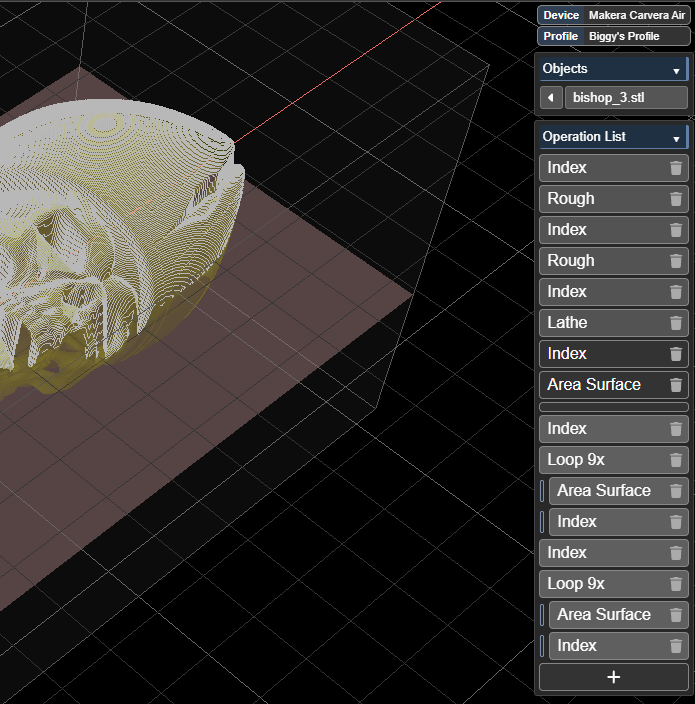
Task: Collapse the Objects panel using its arrow
Action: click(x=676, y=70)
